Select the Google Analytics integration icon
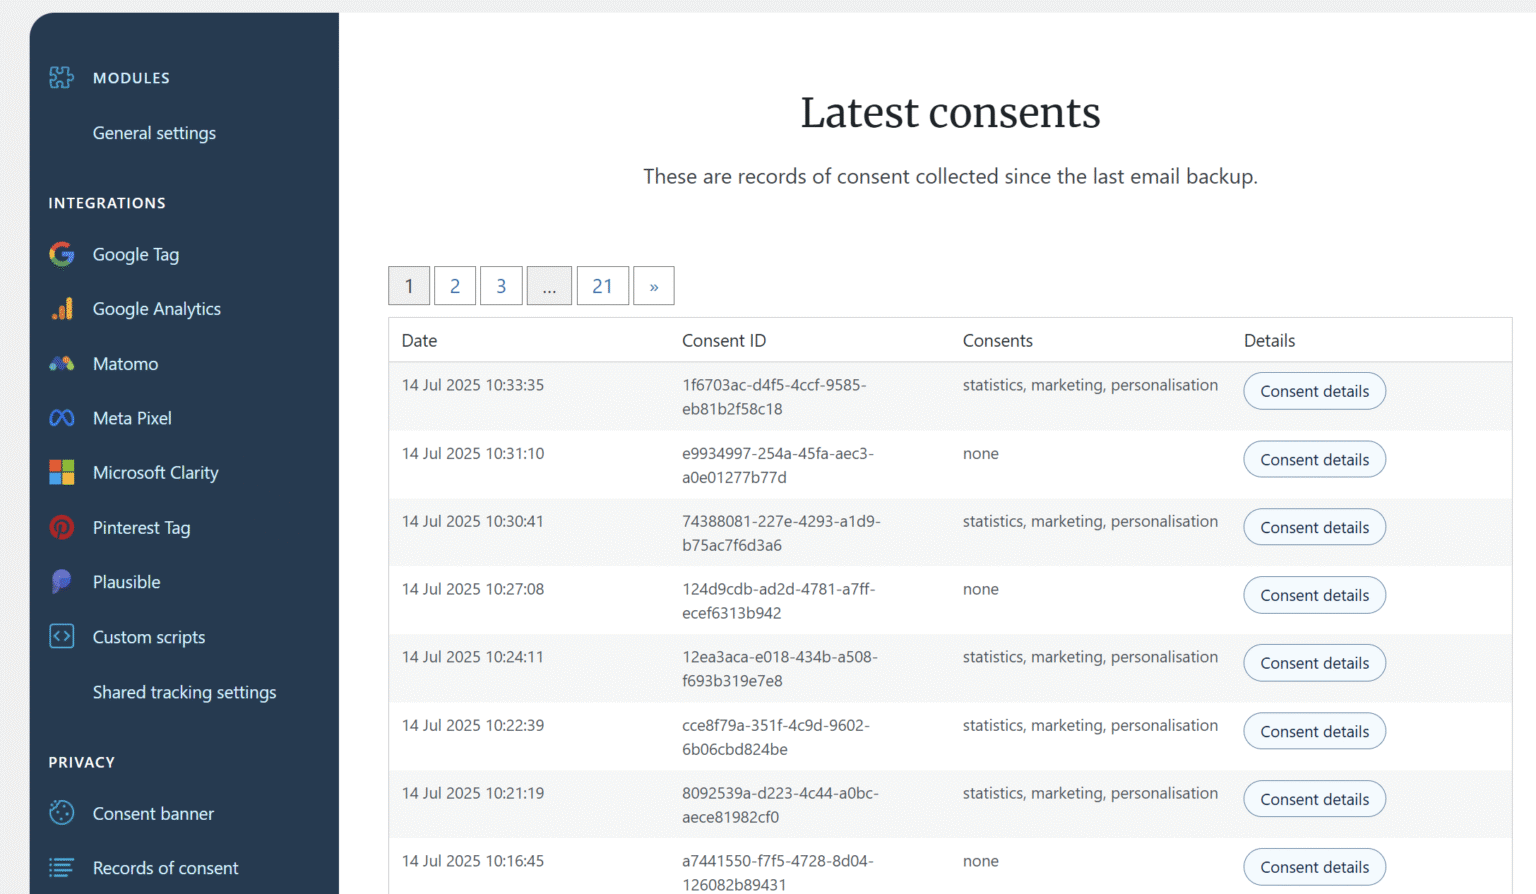 tap(61, 308)
